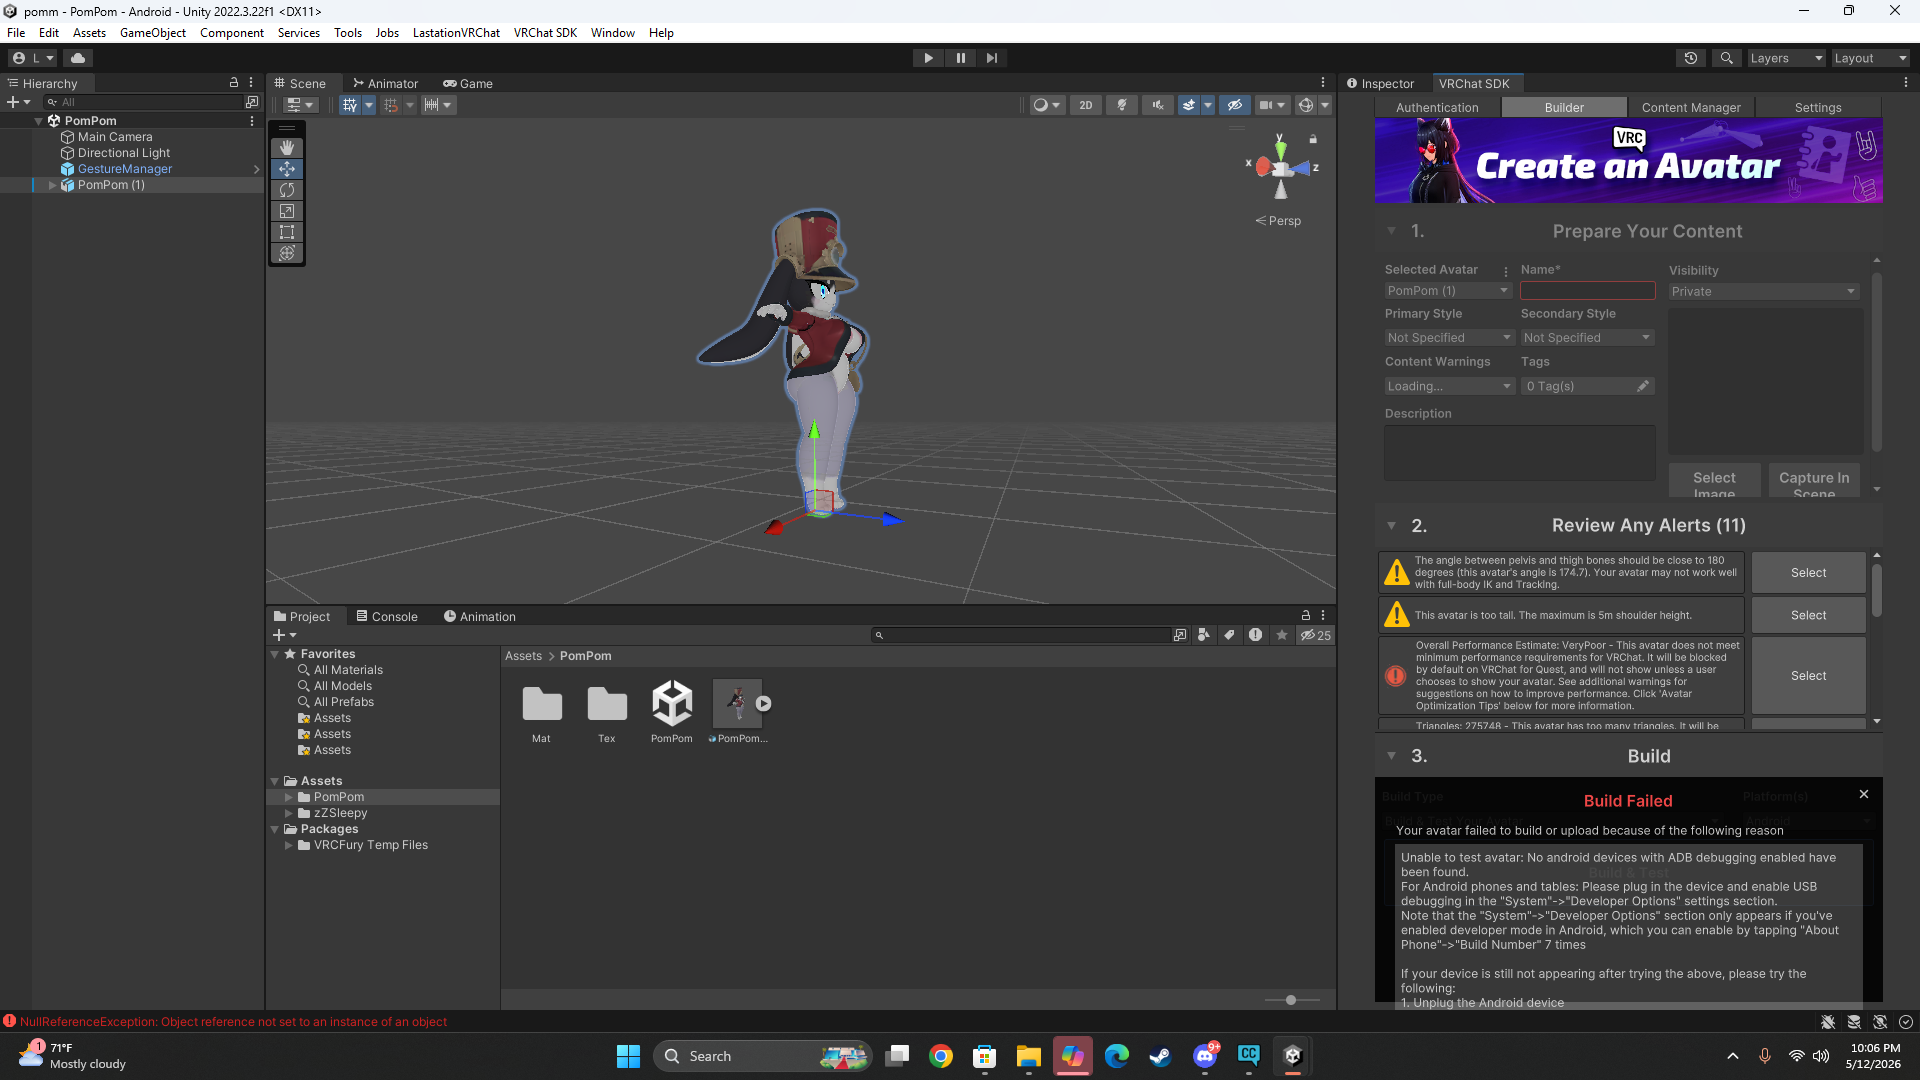
Task: Toggle grid snapping icon
Action: click(391, 105)
